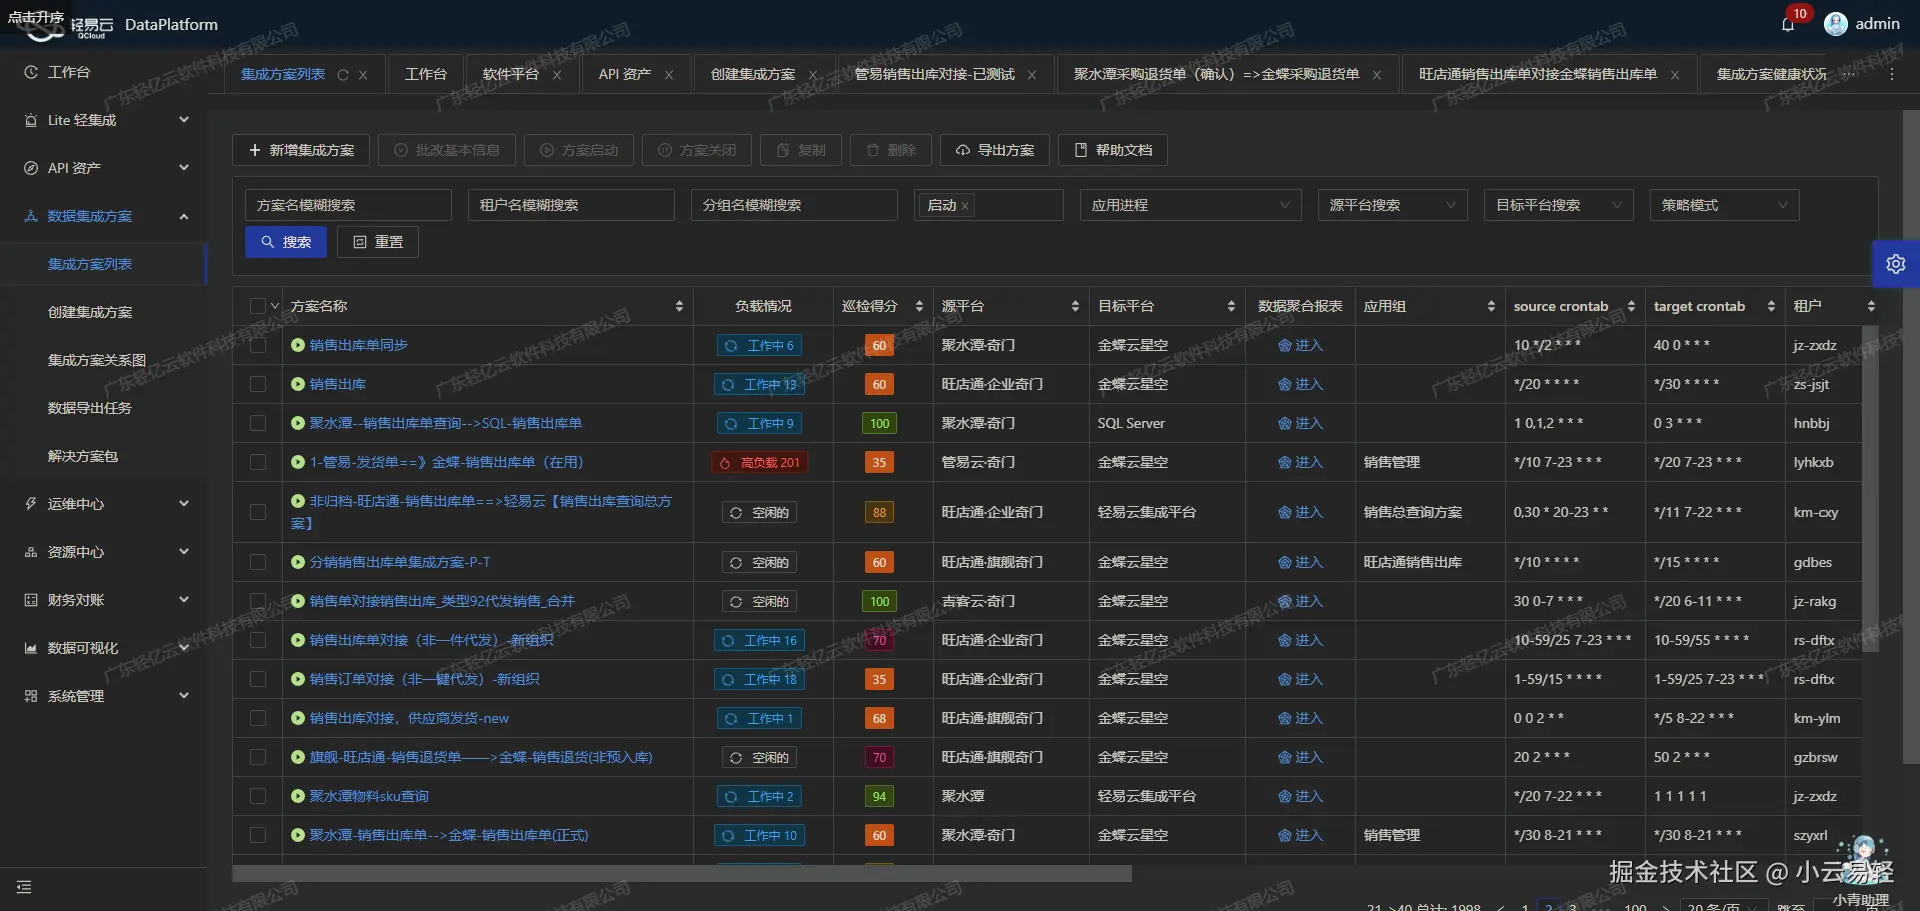Open the API 资产 tab

(623, 74)
